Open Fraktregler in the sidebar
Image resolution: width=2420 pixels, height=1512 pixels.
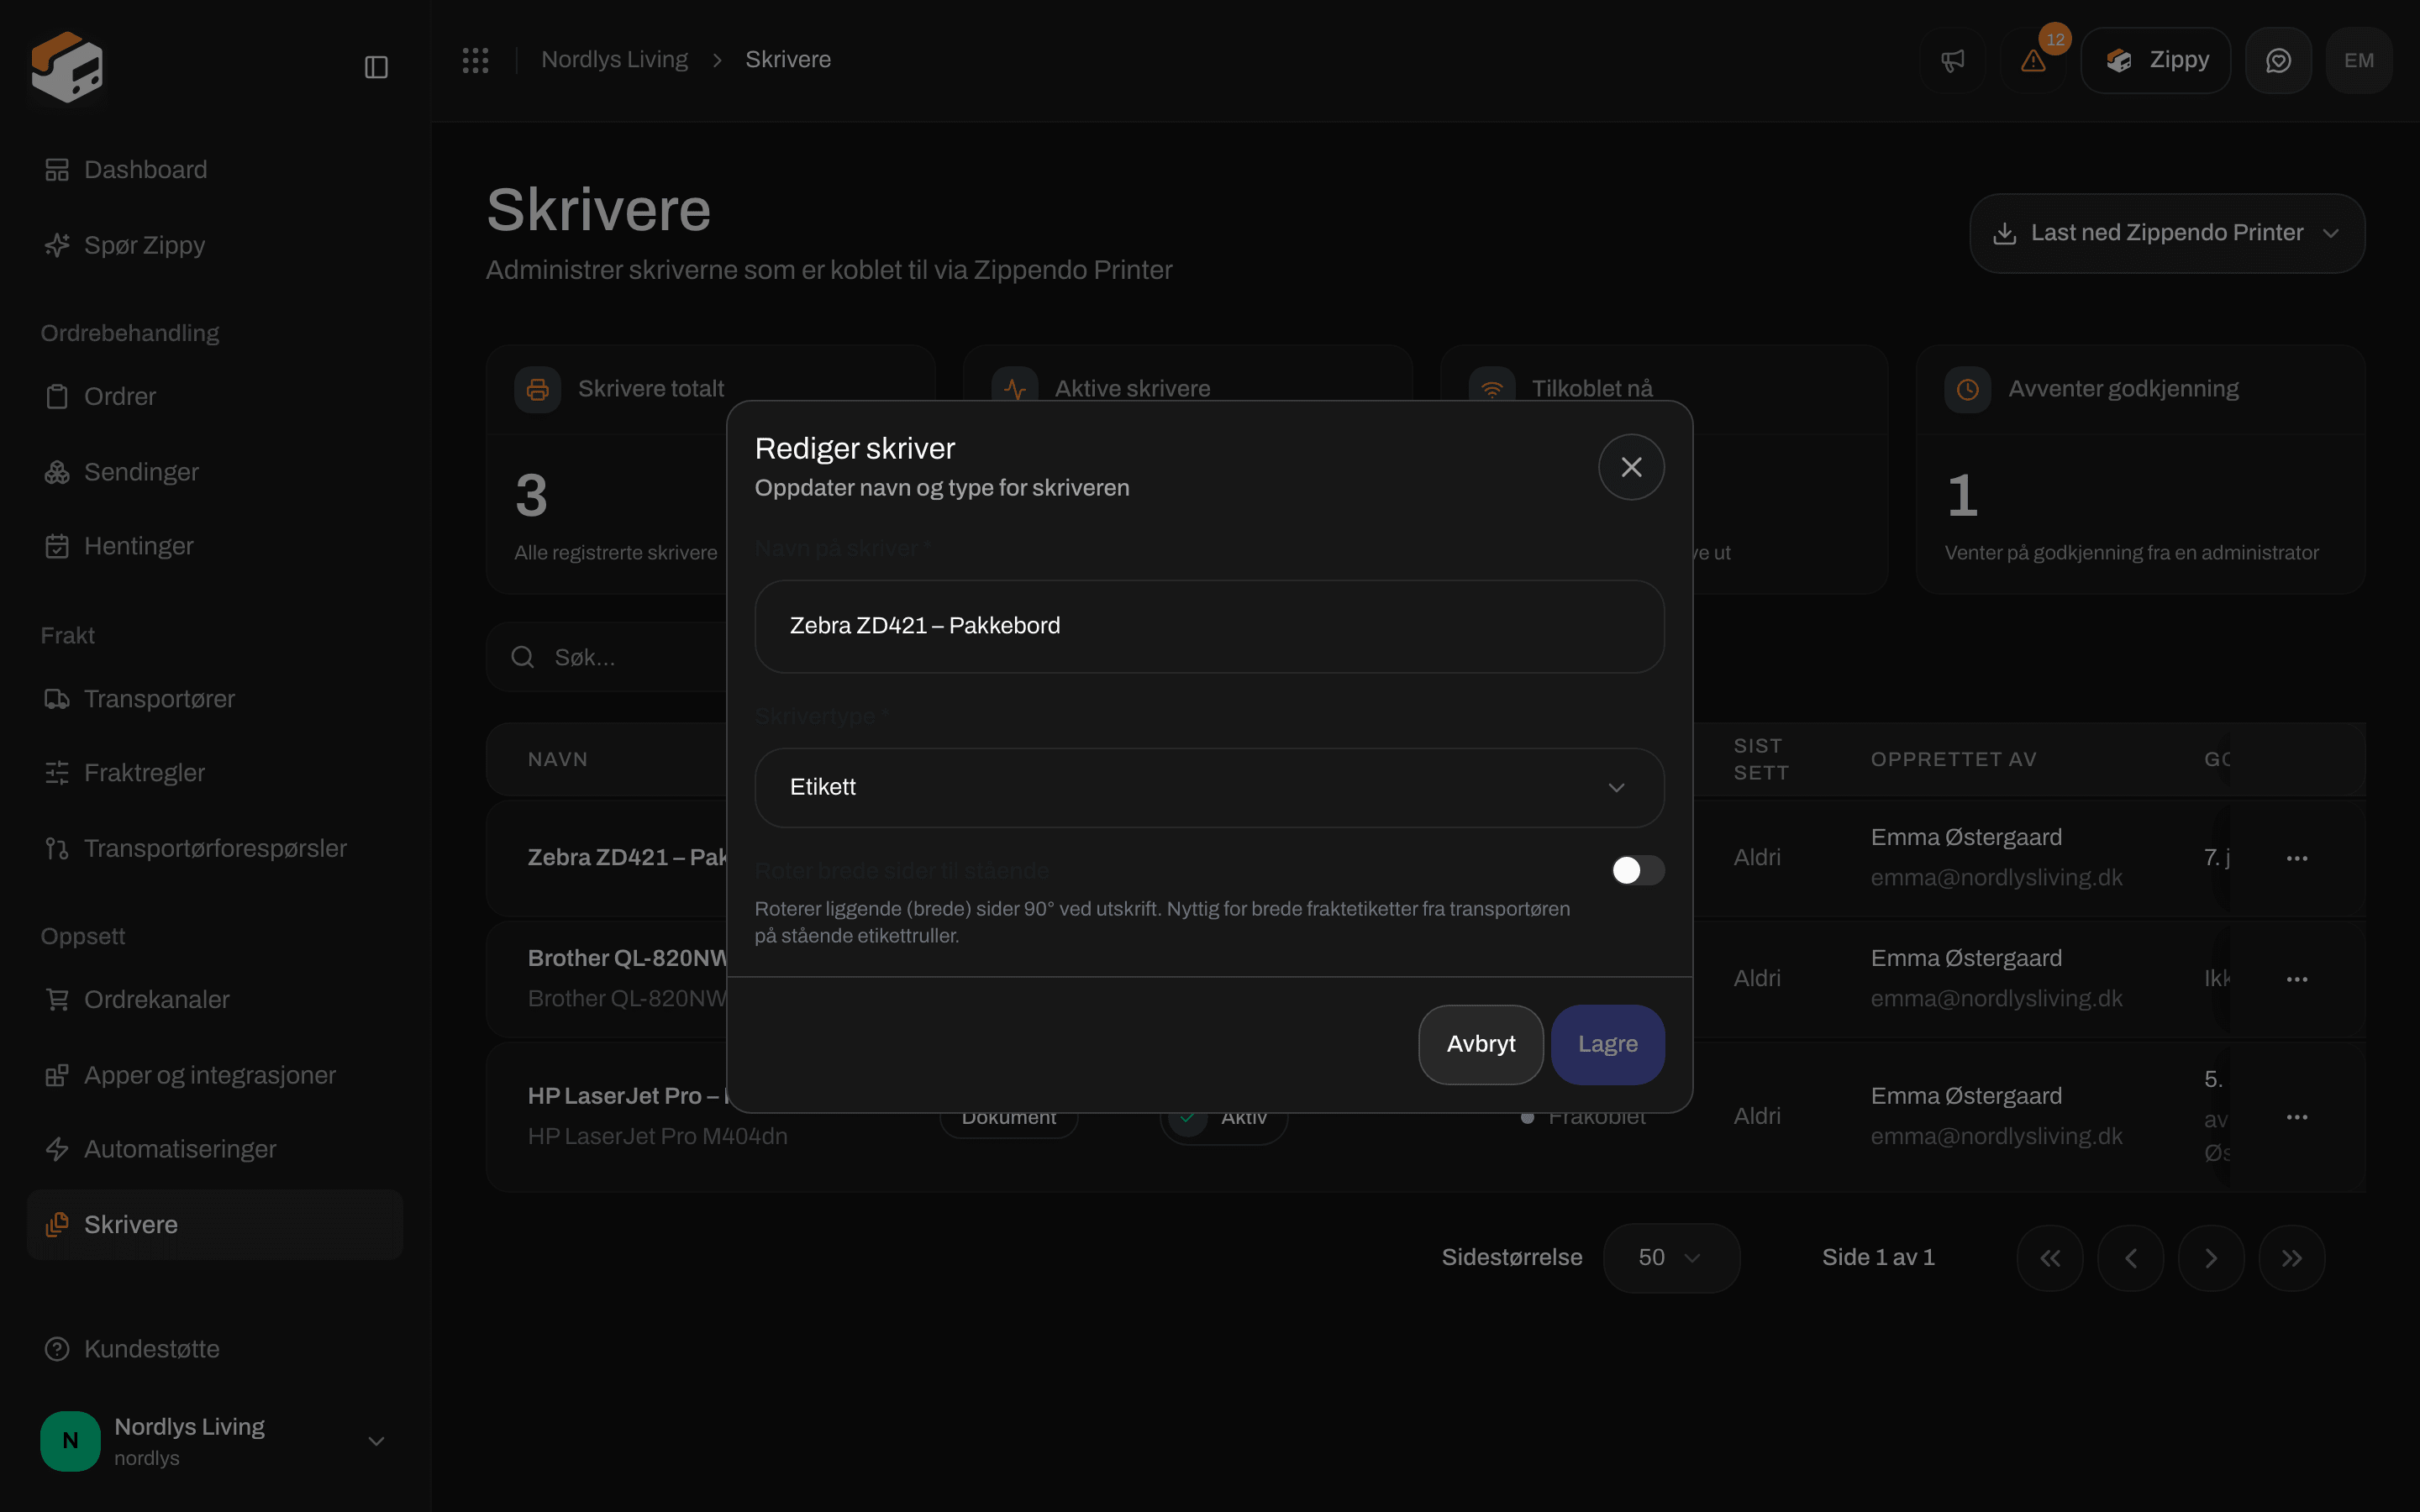[x=215, y=773]
